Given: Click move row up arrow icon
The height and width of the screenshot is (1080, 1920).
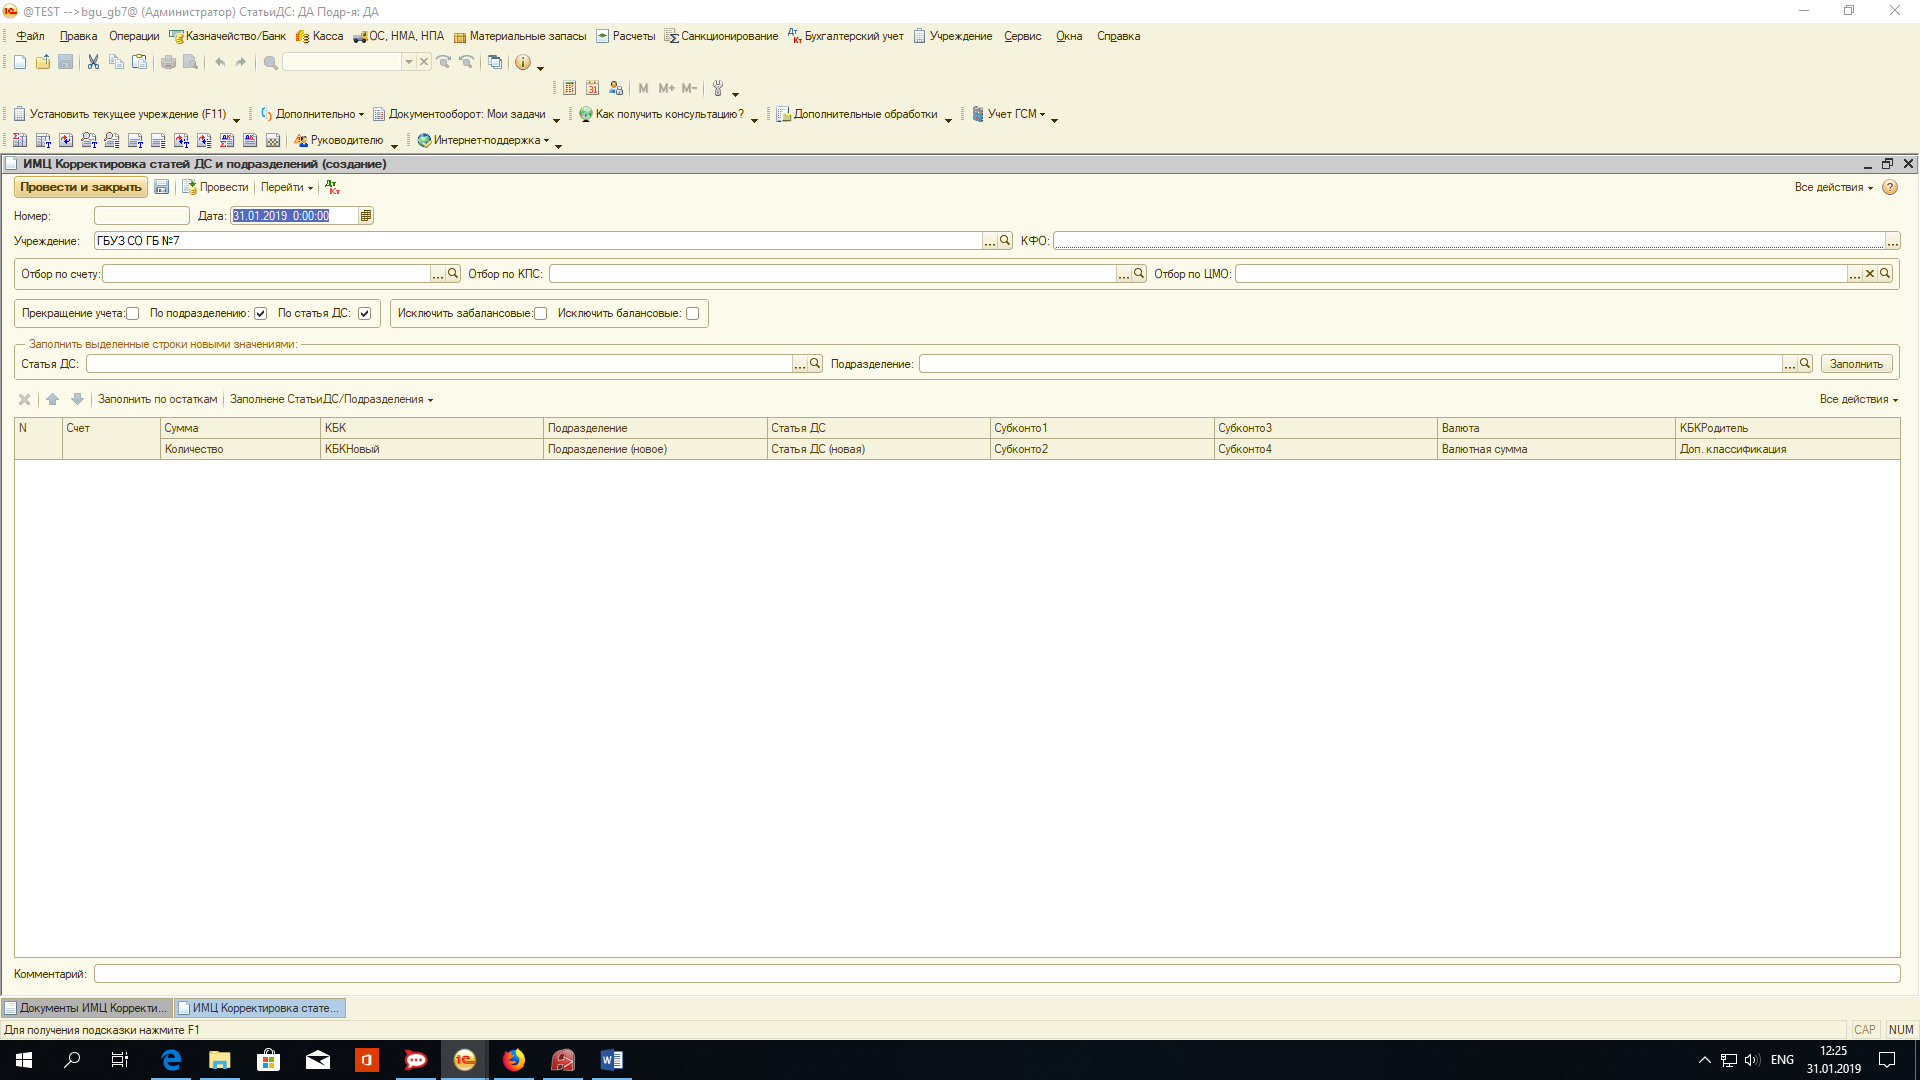Looking at the screenshot, I should tap(53, 399).
